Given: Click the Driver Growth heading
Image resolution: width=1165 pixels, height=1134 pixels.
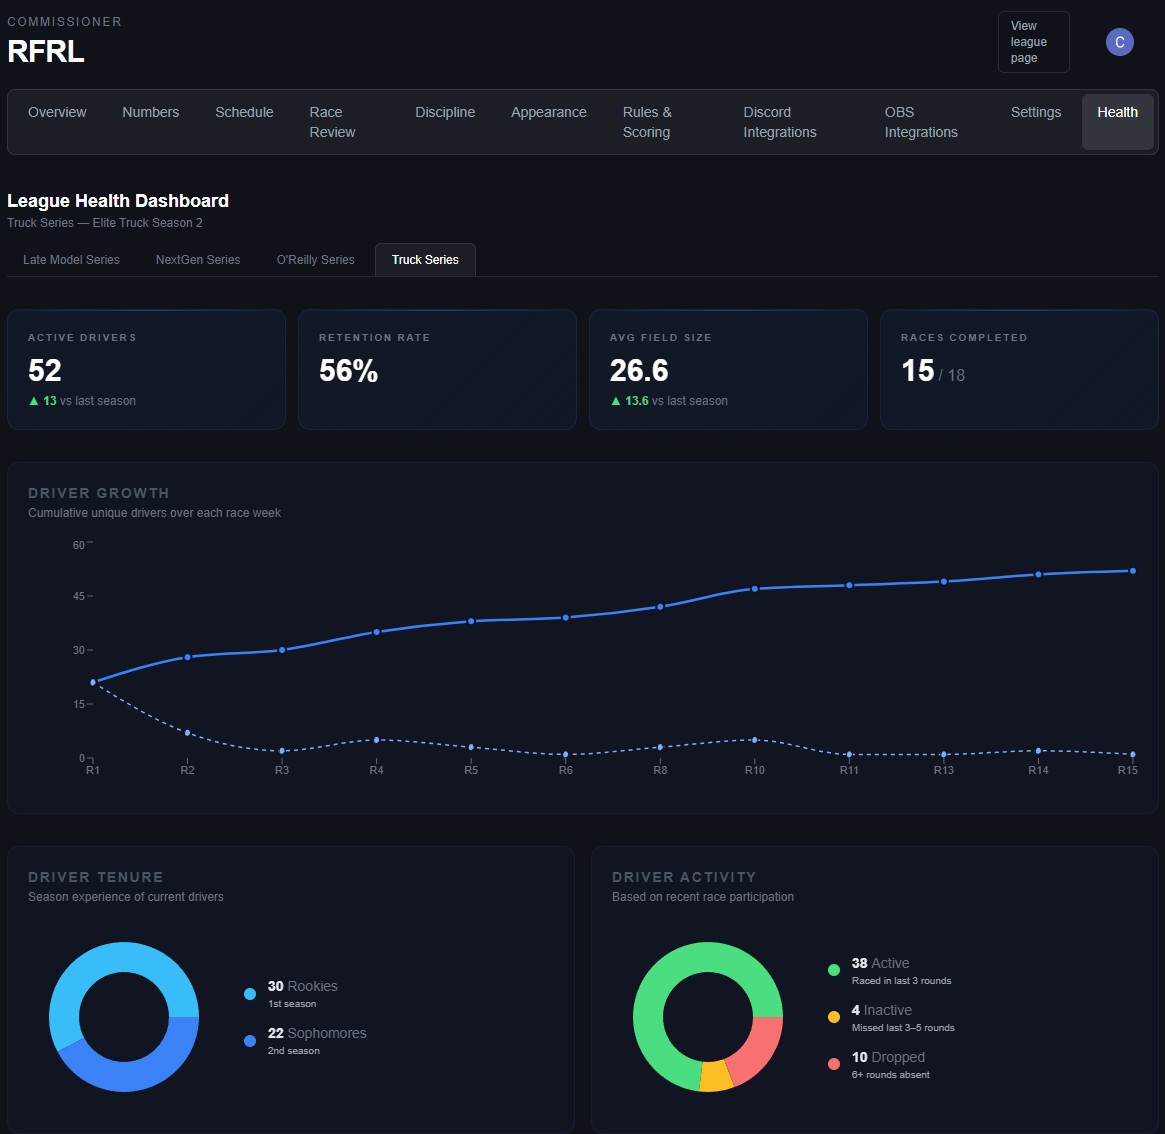Looking at the screenshot, I should (x=99, y=493).
